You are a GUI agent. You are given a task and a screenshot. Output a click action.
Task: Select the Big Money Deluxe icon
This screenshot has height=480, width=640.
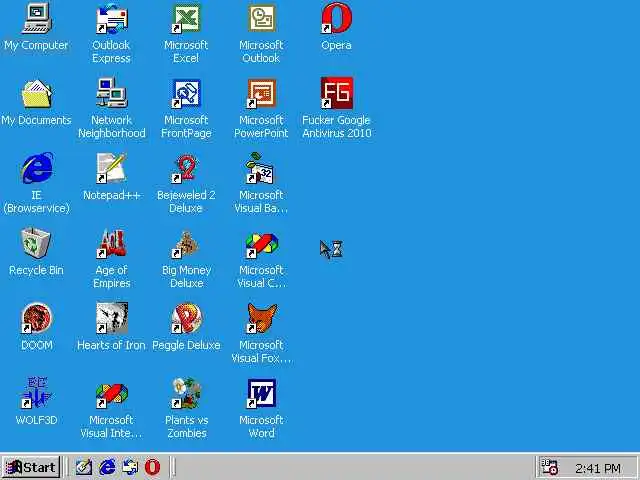[186, 244]
